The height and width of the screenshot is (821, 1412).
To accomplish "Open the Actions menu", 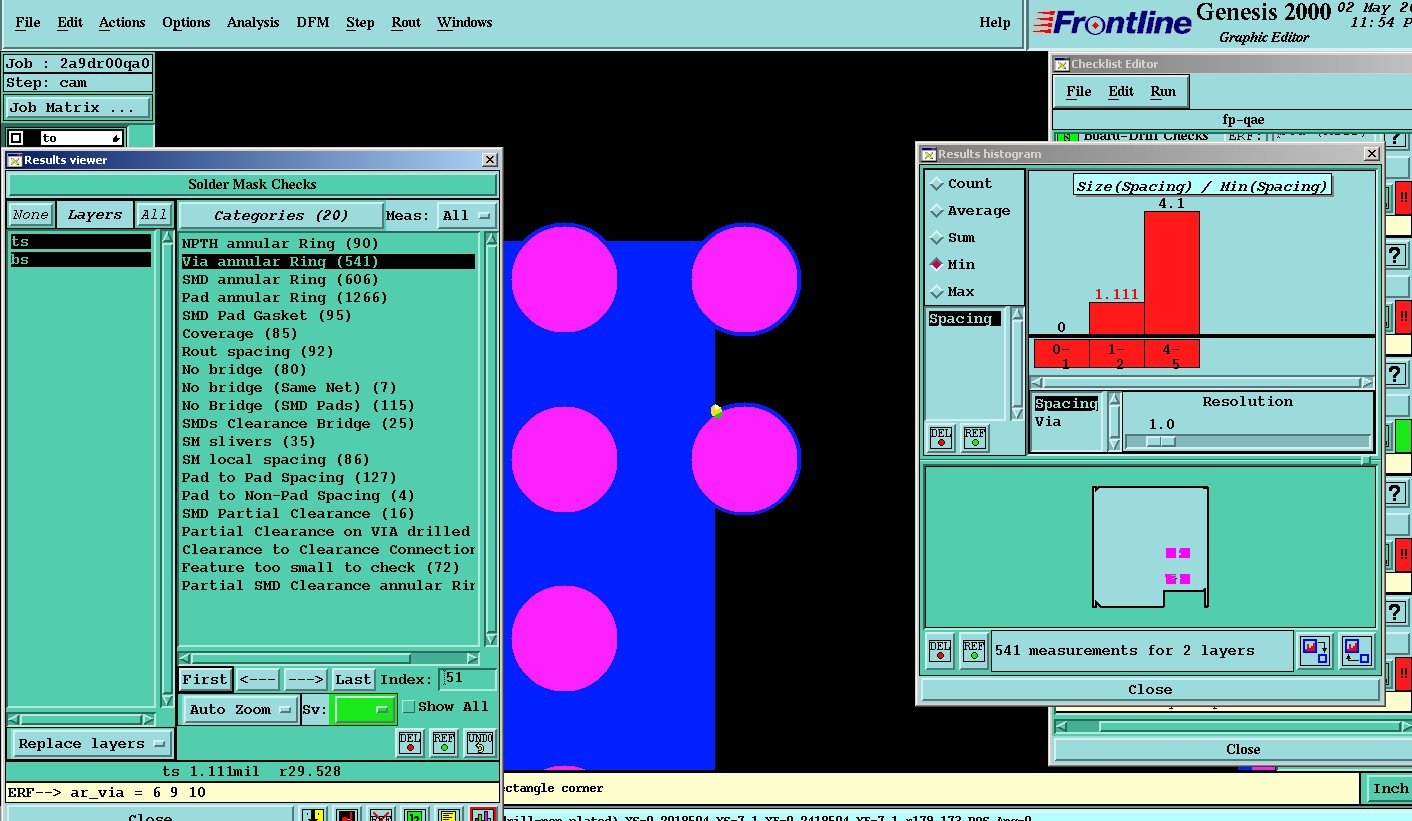I will [x=122, y=22].
